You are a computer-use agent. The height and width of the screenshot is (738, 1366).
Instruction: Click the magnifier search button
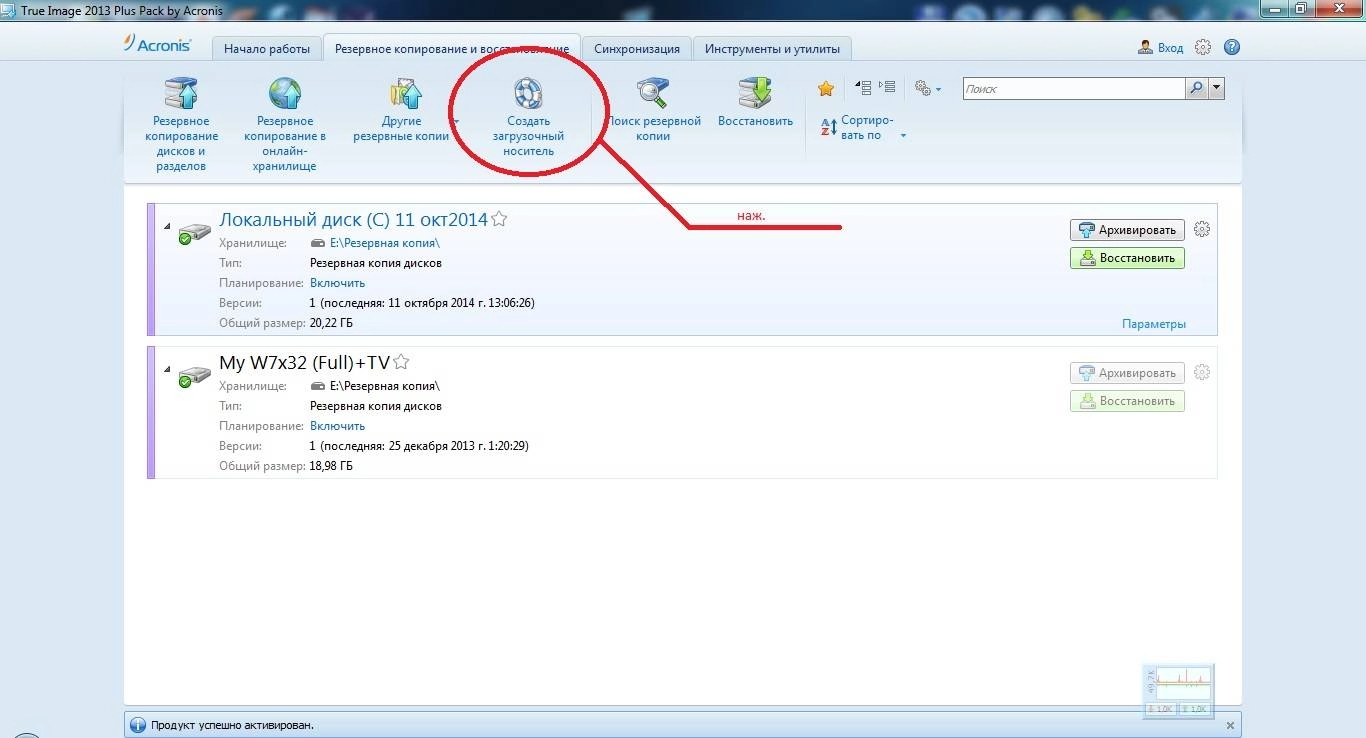pyautogui.click(x=1196, y=89)
